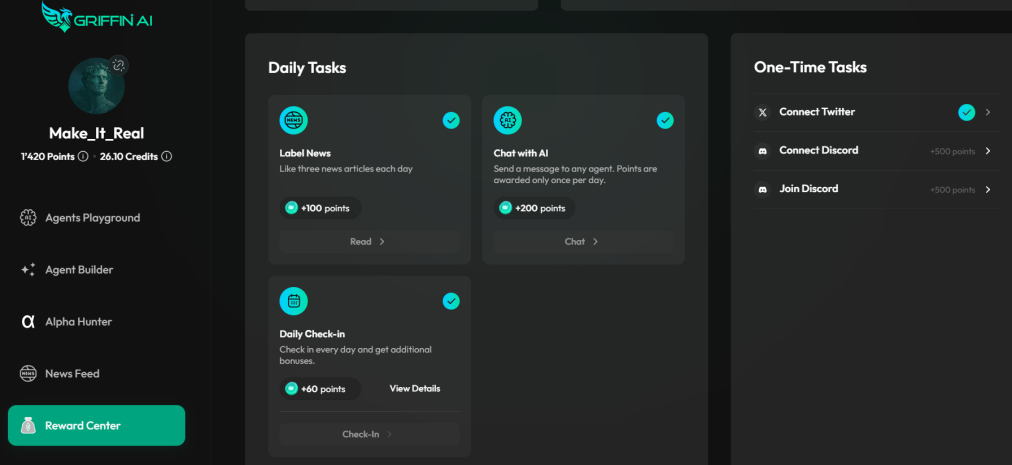Click the Griffin AI logo
Viewport: 1012px width, 465px height.
pos(97,17)
